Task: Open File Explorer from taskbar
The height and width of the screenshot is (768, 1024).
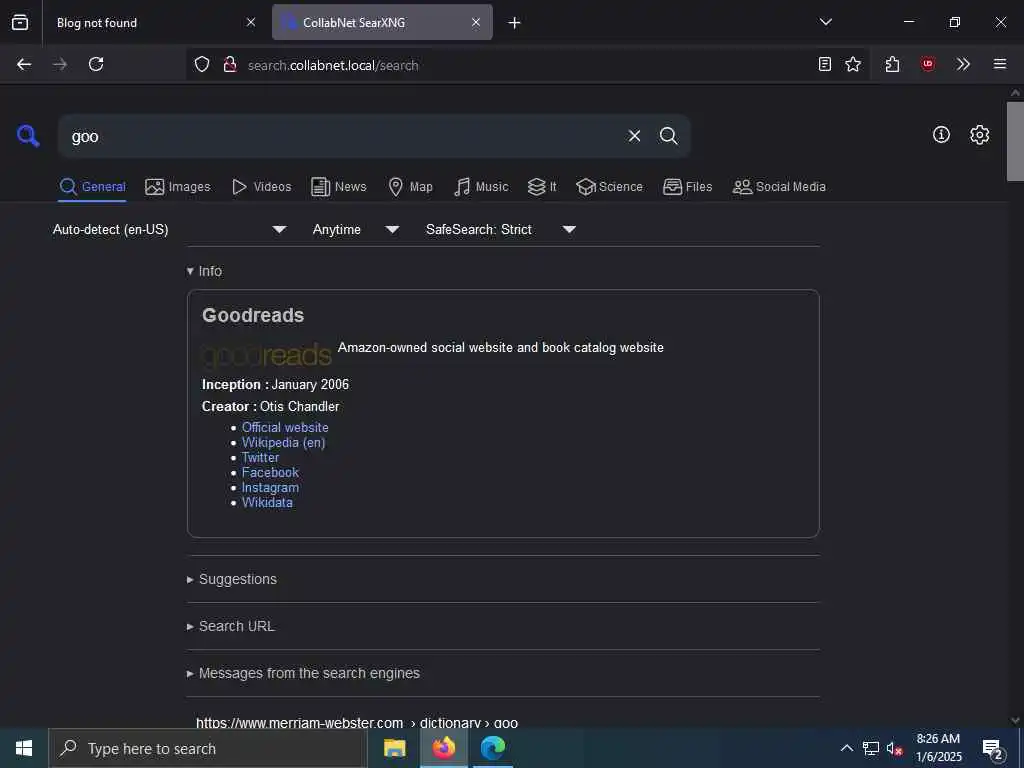Action: 394,748
